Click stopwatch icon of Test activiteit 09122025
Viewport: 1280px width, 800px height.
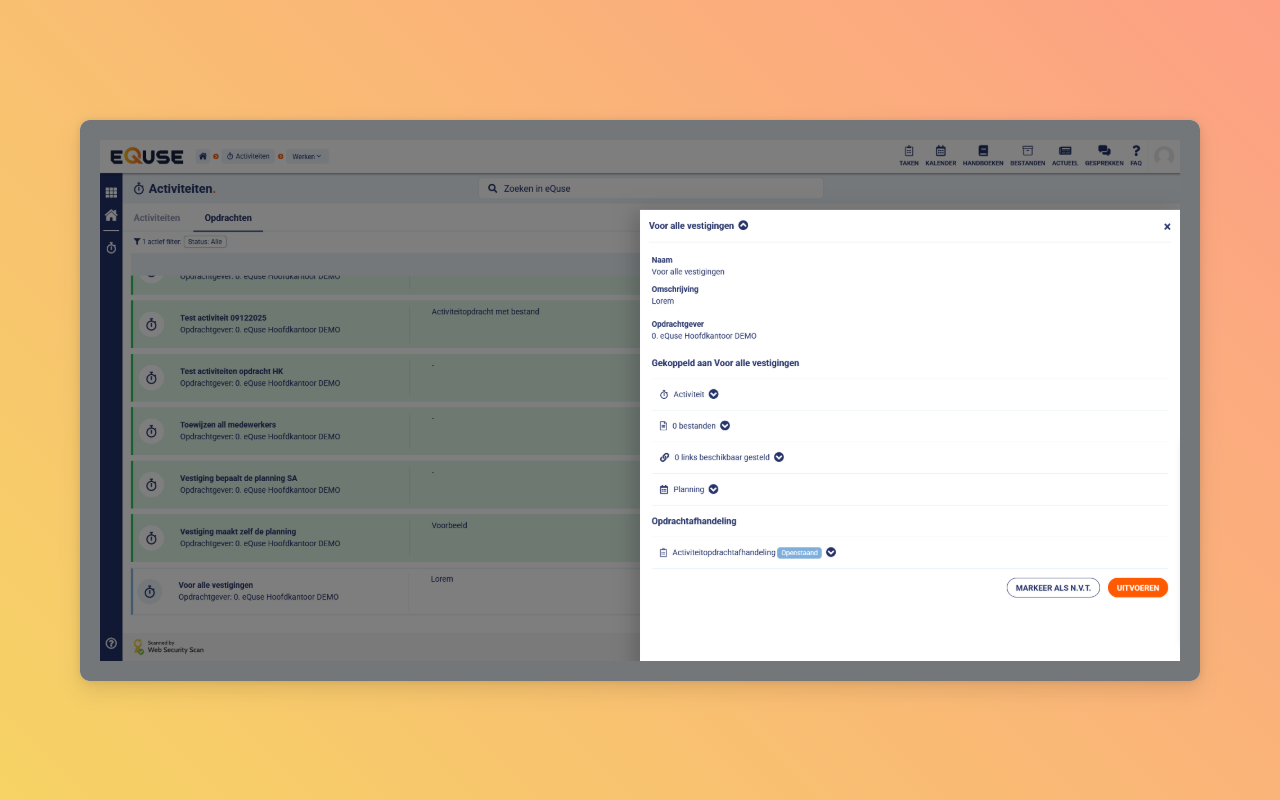click(151, 324)
